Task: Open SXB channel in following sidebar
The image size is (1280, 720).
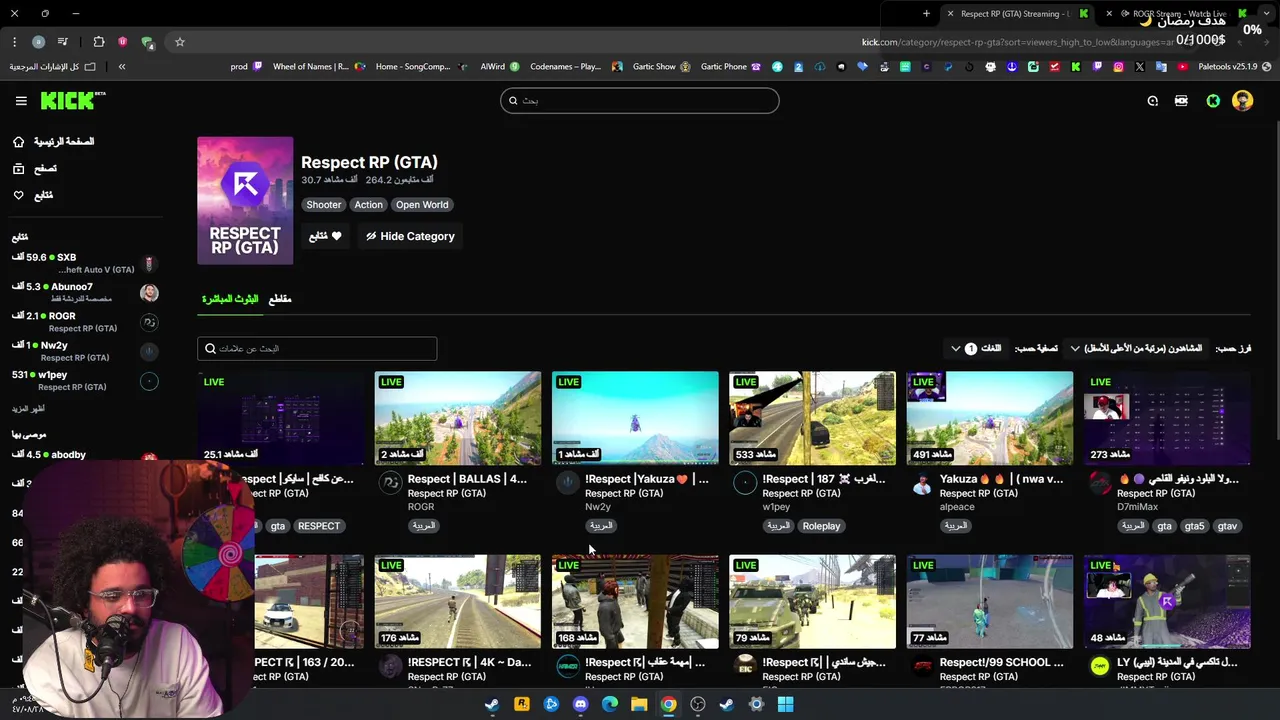Action: pos(84,263)
